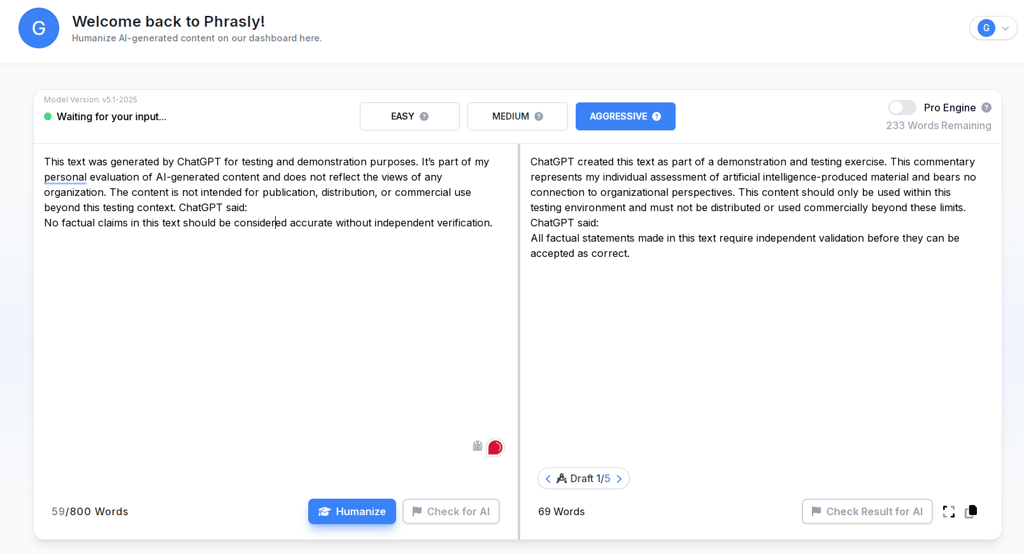This screenshot has height=554, width=1024.
Task: Go to previous draft arrow
Action: [x=548, y=478]
